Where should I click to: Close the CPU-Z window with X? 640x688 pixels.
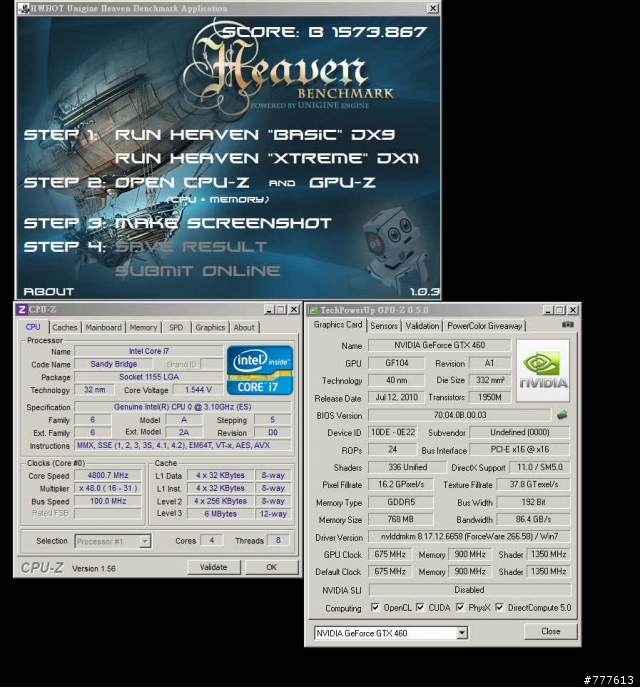click(x=294, y=309)
